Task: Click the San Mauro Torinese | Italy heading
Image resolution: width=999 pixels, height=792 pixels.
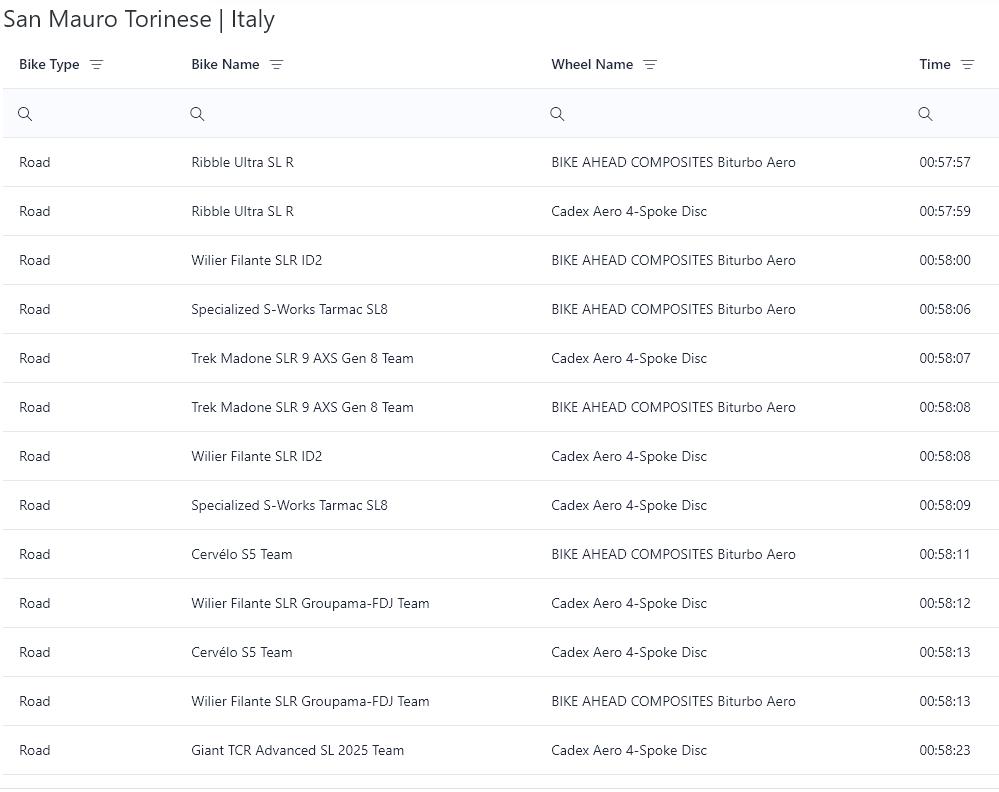Action: (139, 19)
